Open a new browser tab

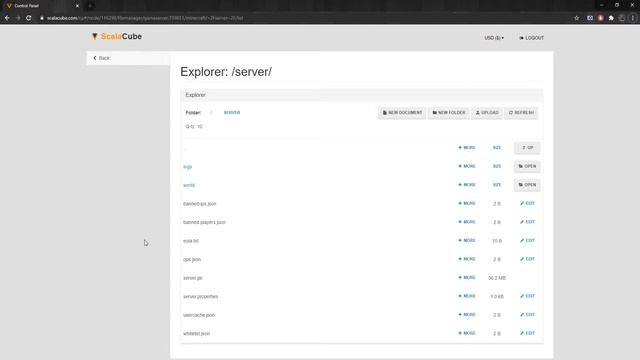tap(90, 6)
